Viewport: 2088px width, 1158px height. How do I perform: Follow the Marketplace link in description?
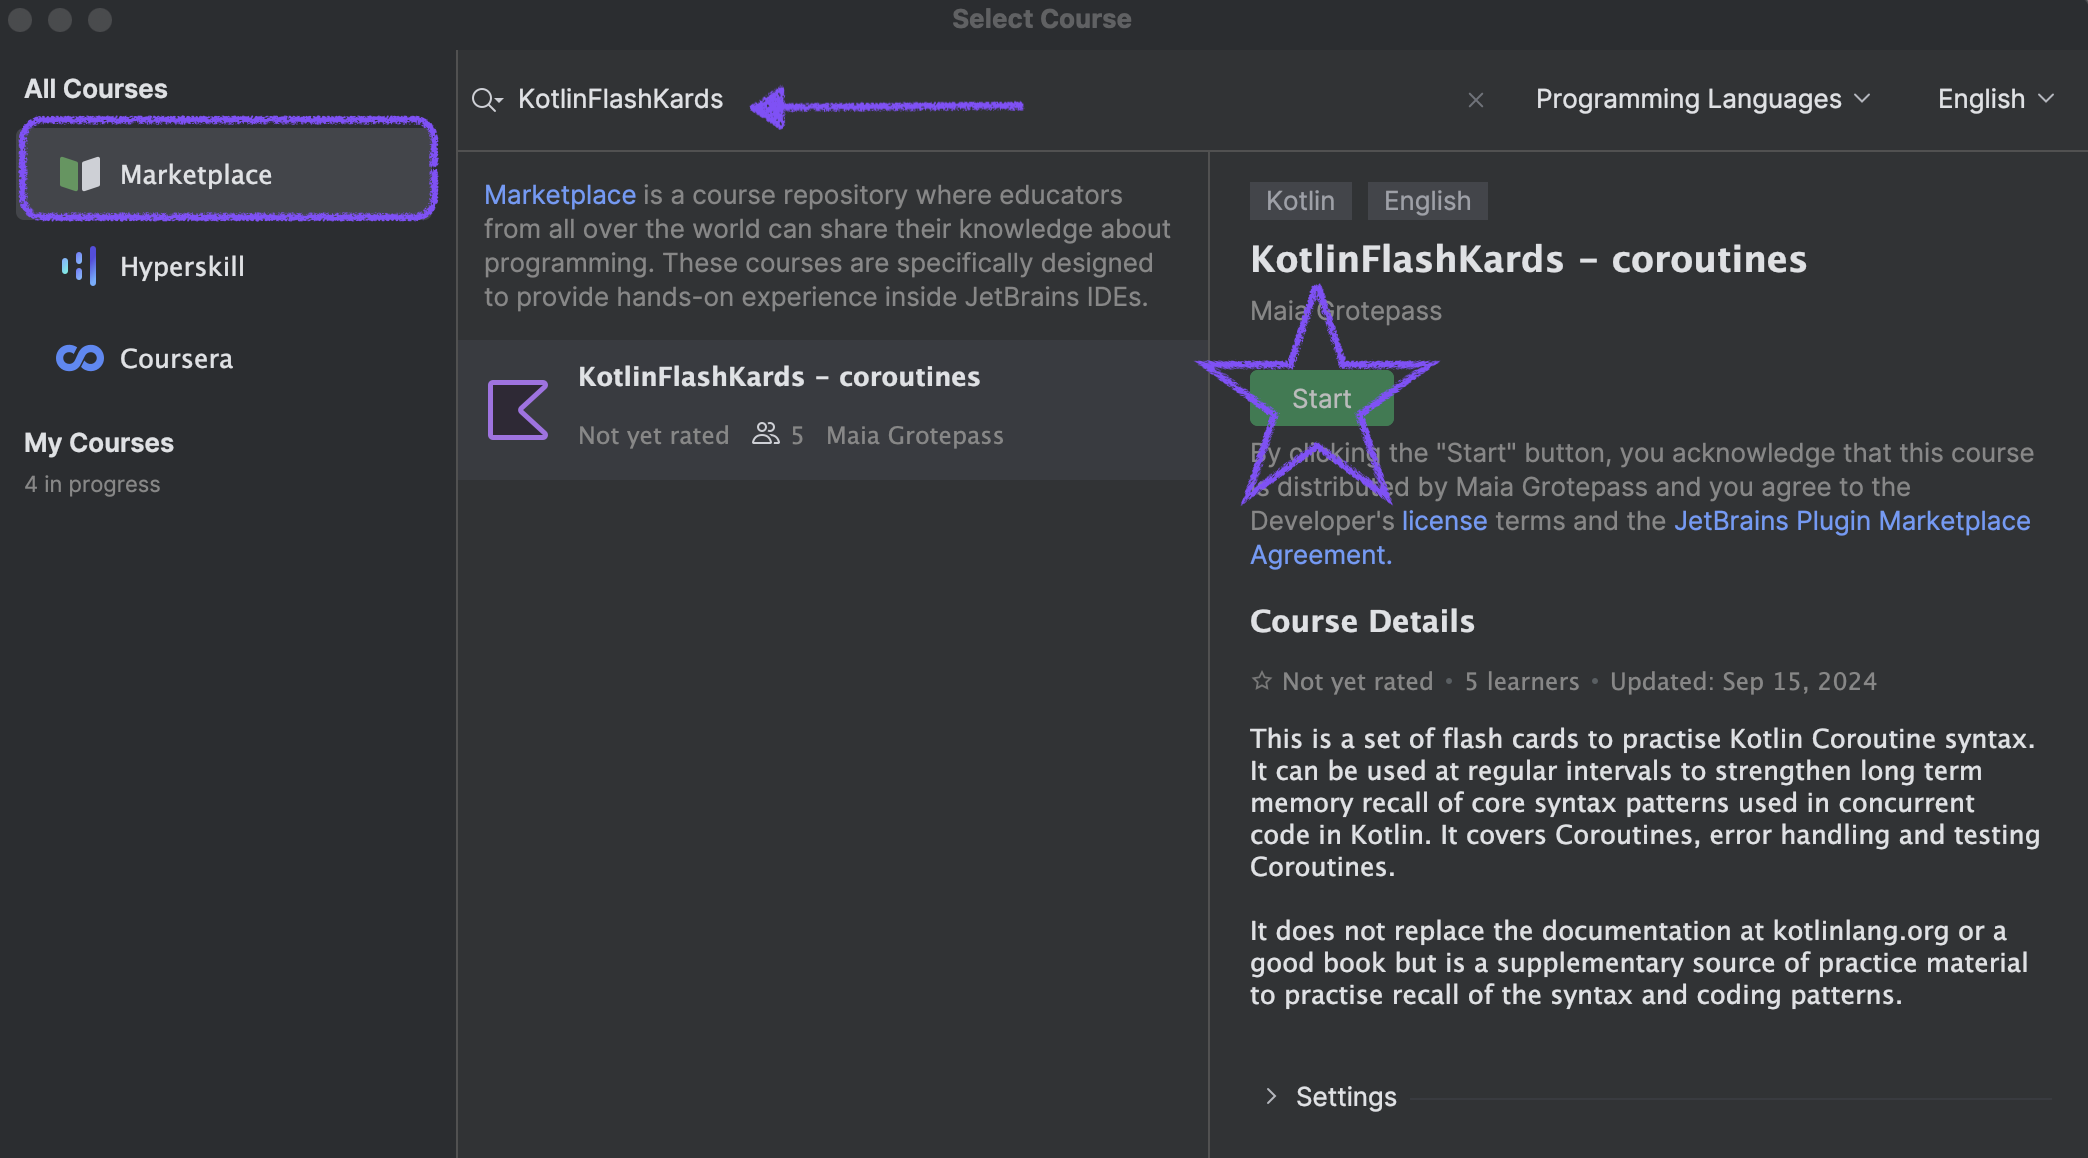pos(560,195)
